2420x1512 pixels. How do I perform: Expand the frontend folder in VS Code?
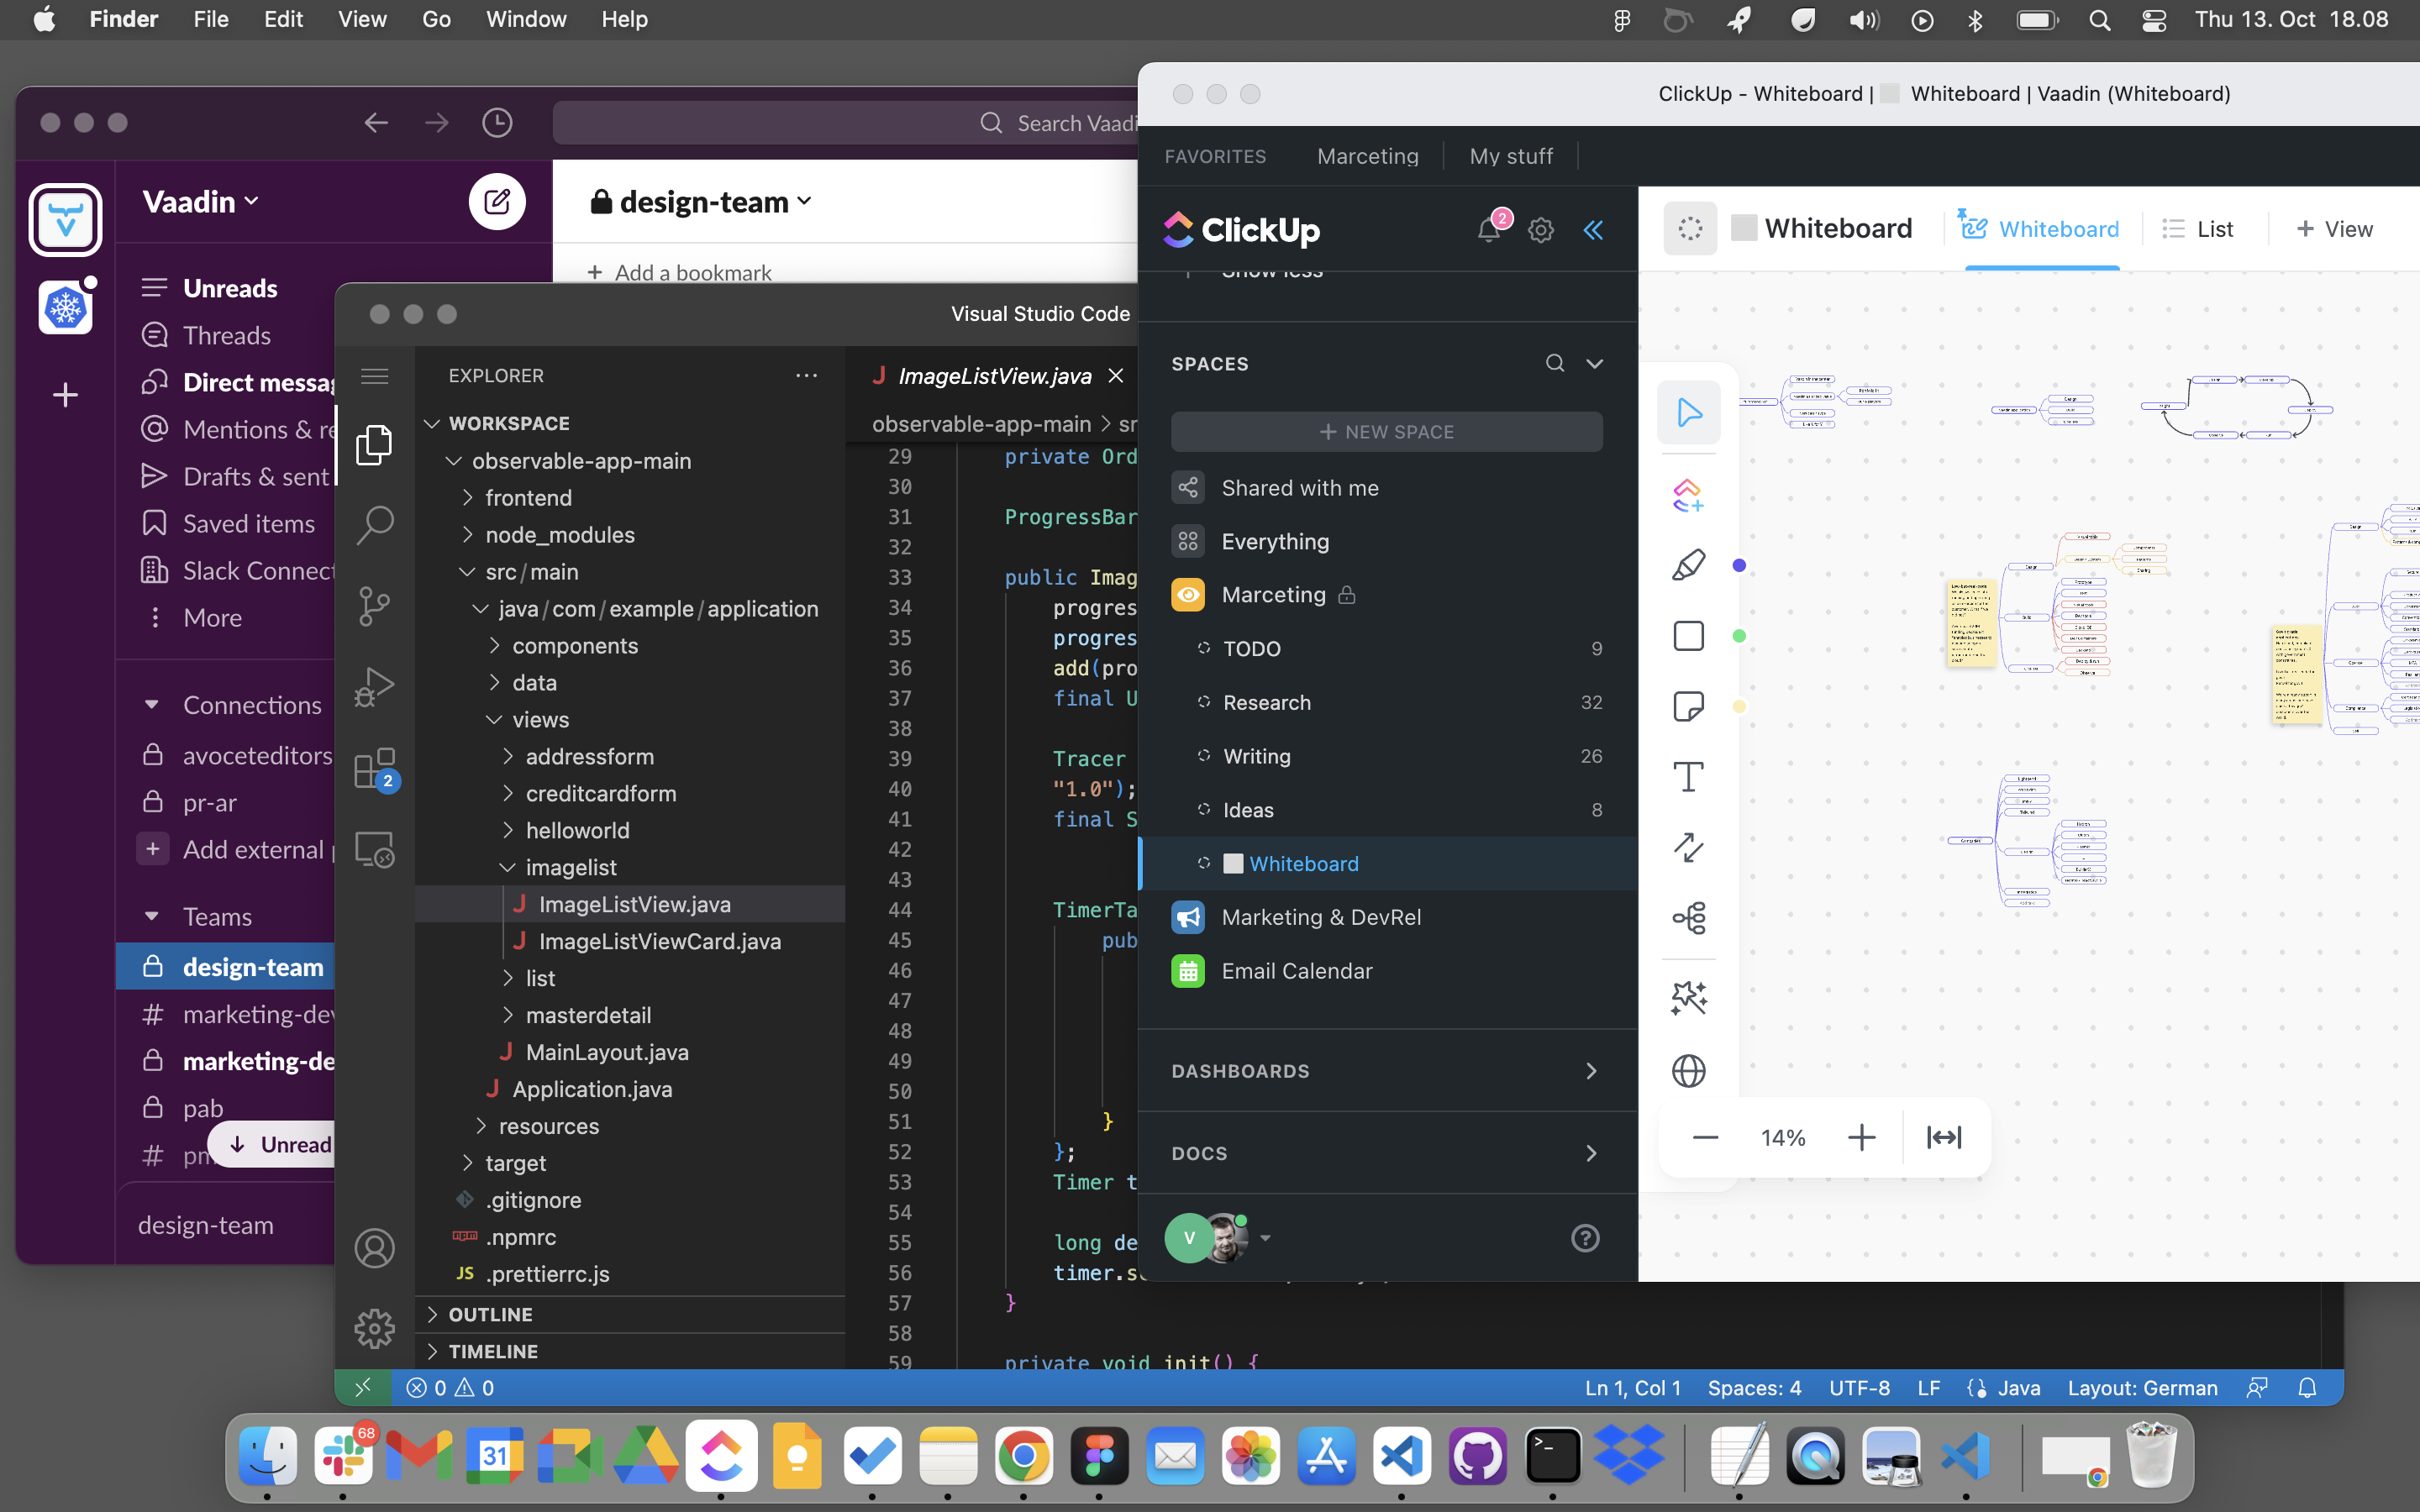click(x=529, y=498)
